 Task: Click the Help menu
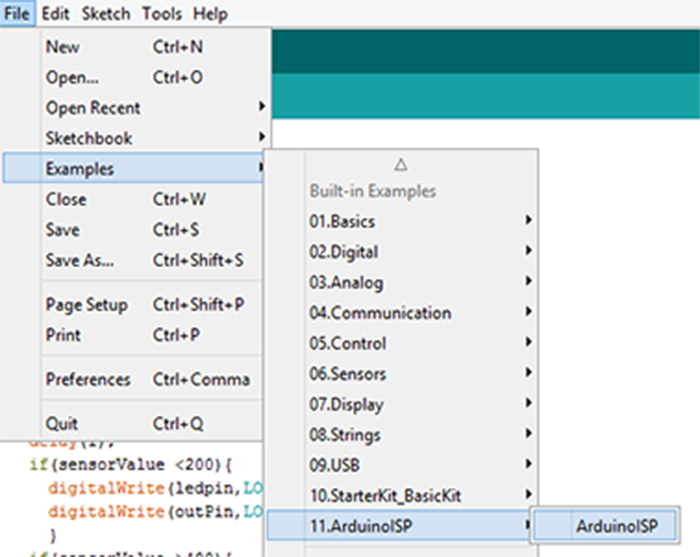pyautogui.click(x=209, y=14)
